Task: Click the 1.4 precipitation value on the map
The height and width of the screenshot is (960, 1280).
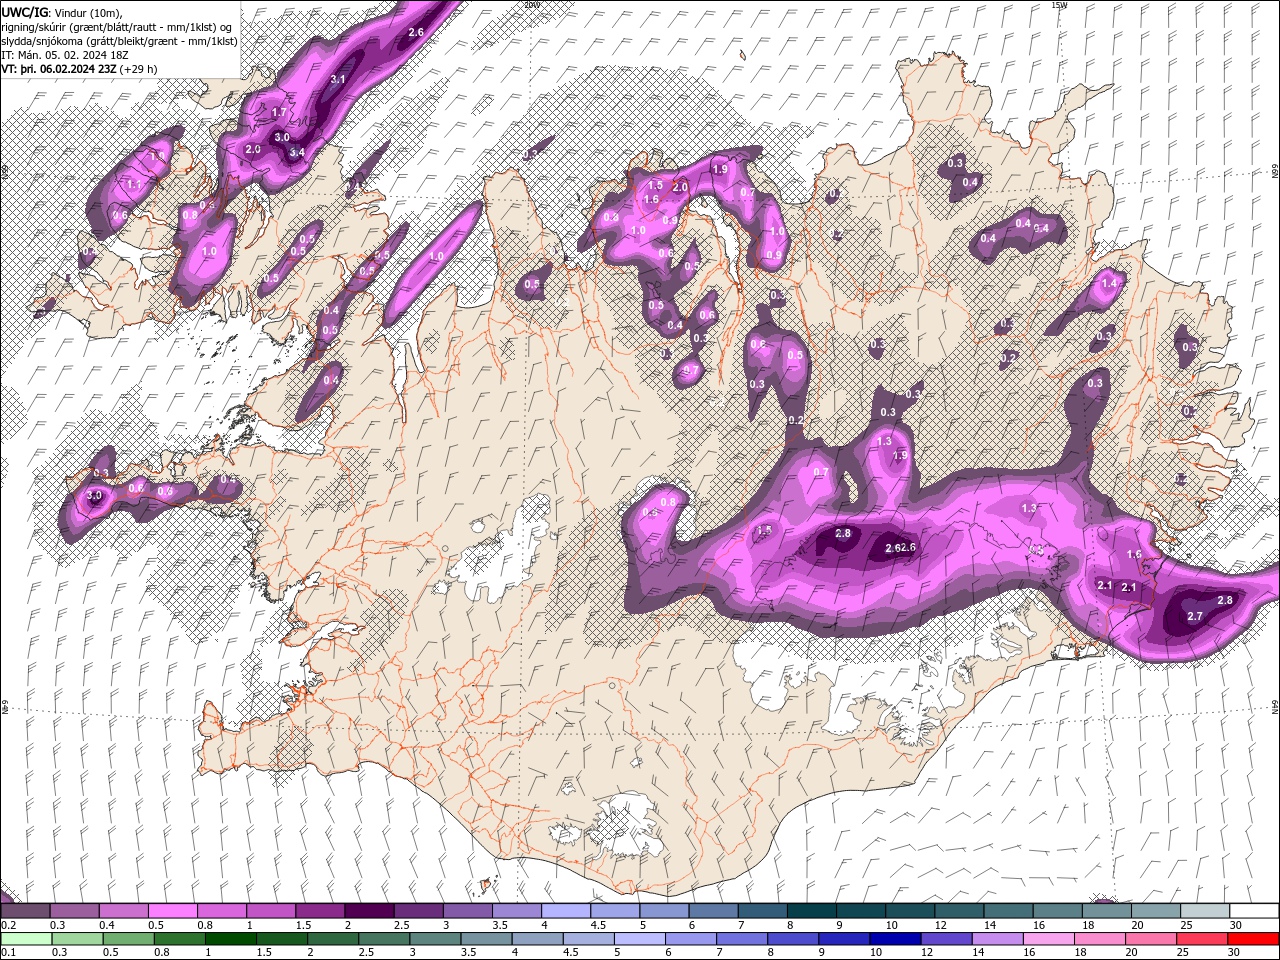Action: click(x=1108, y=284)
